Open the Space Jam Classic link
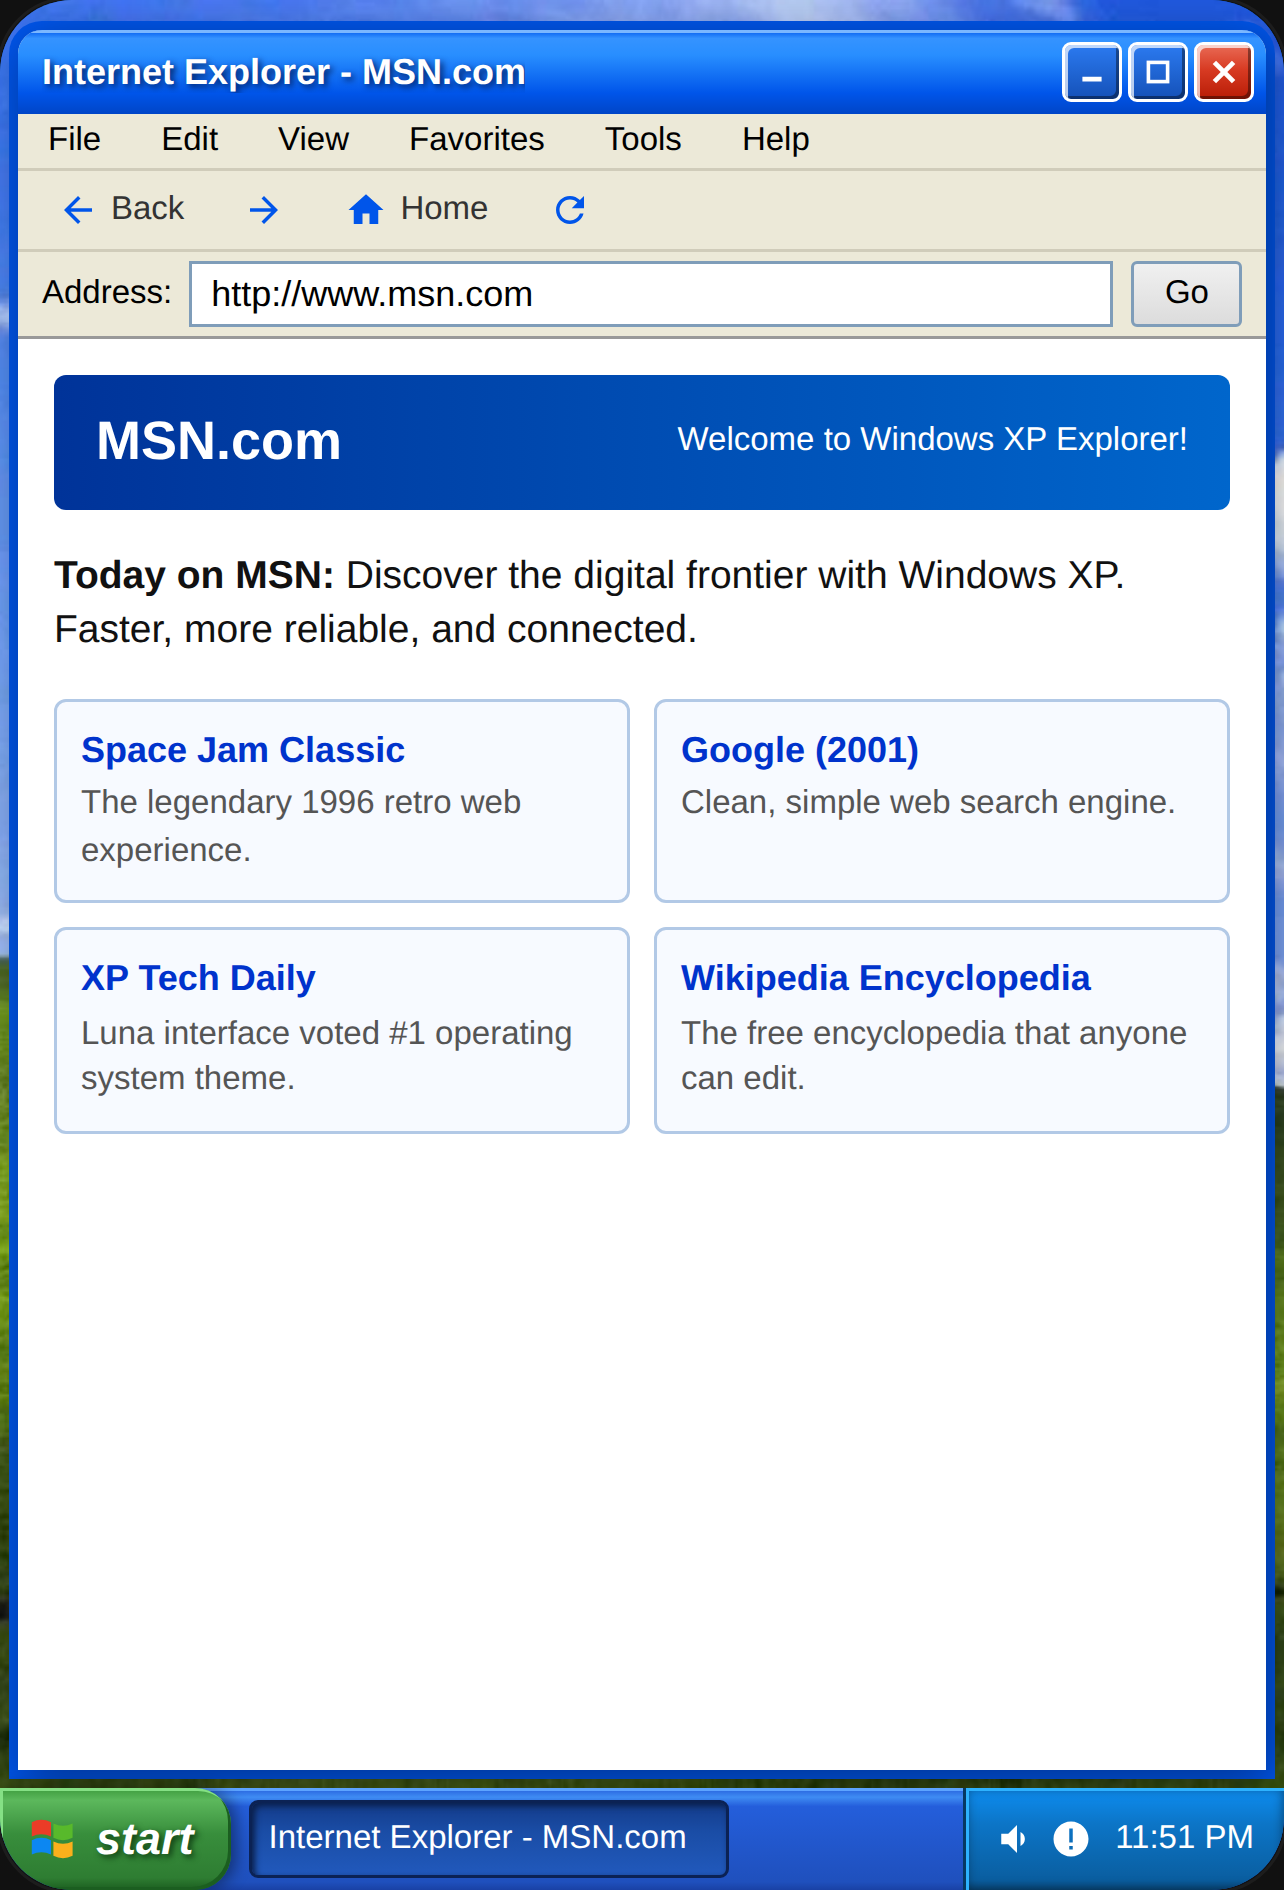The image size is (1284, 1890). pos(243,750)
